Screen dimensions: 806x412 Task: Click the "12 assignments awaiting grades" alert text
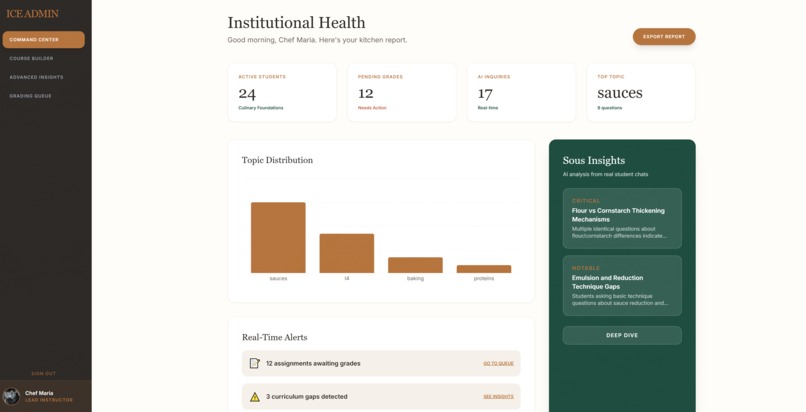[x=313, y=363]
